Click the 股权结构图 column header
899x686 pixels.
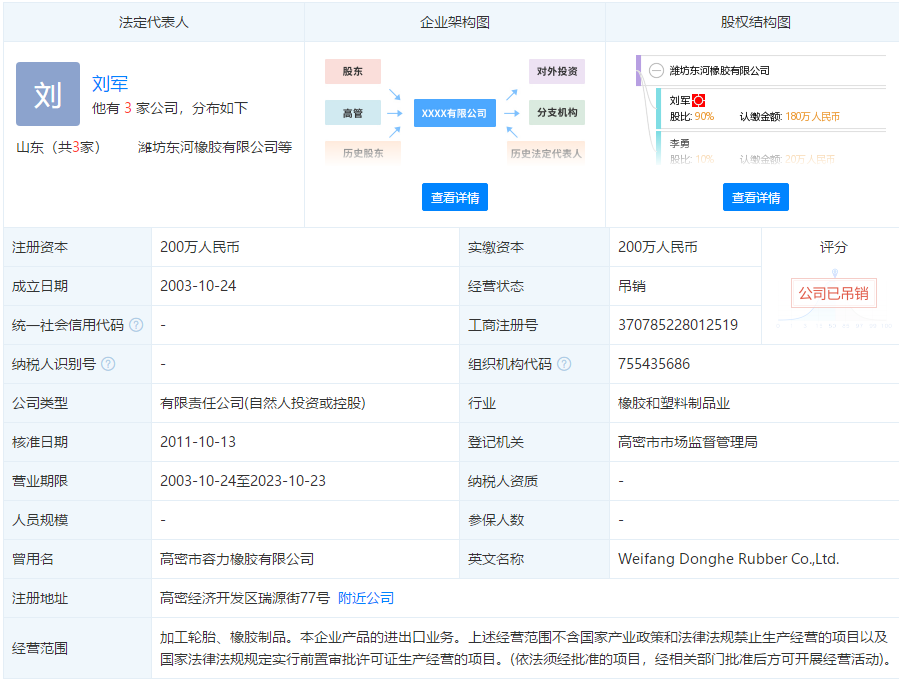[x=756, y=22]
